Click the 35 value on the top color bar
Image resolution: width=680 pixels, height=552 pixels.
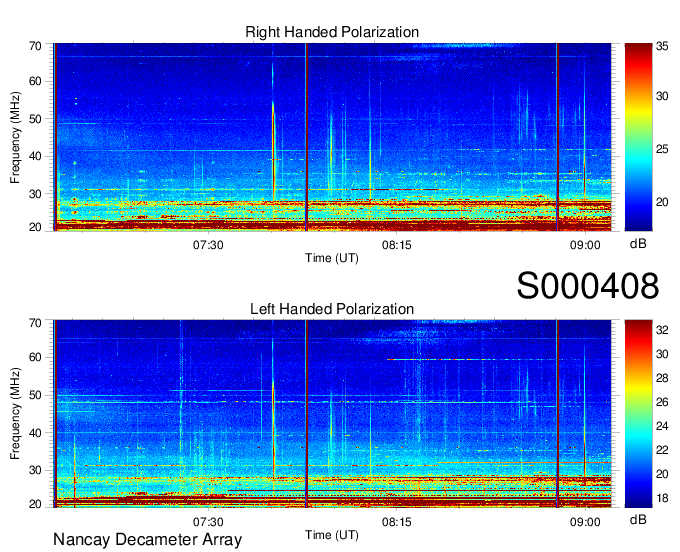[662, 46]
